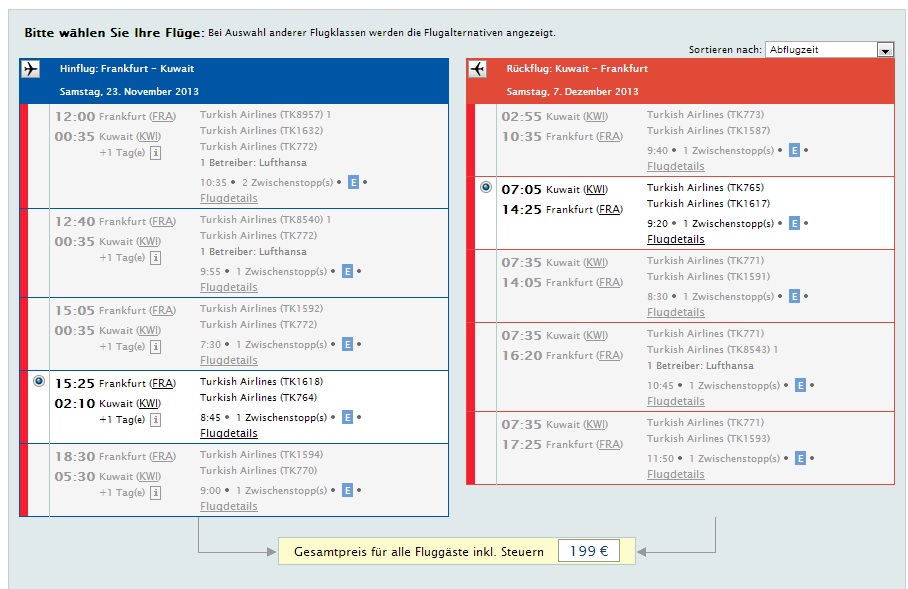Click the blue E class icon for the 12:00 Frankfurt flight
The height and width of the screenshot is (589, 908).
[x=353, y=183]
